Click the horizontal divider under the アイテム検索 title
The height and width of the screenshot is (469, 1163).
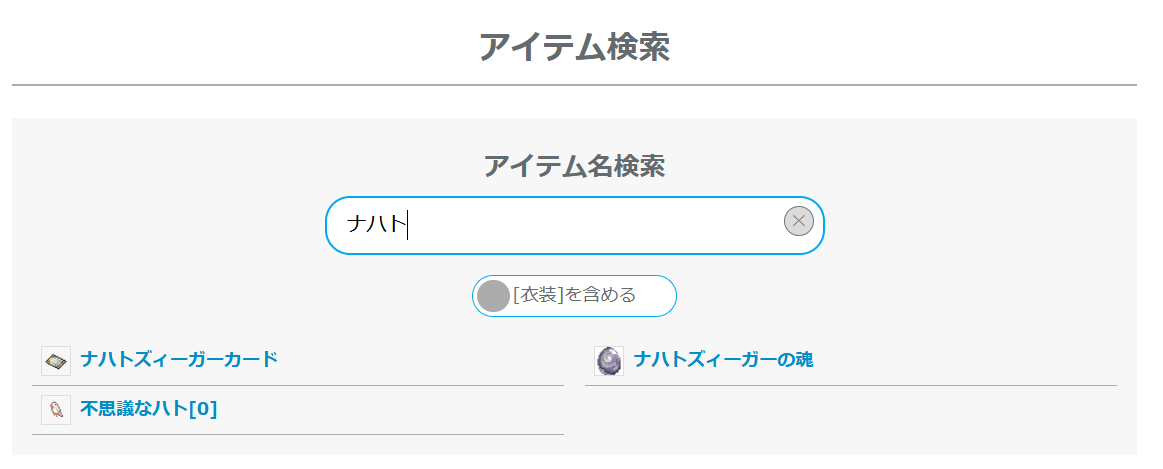click(x=574, y=86)
